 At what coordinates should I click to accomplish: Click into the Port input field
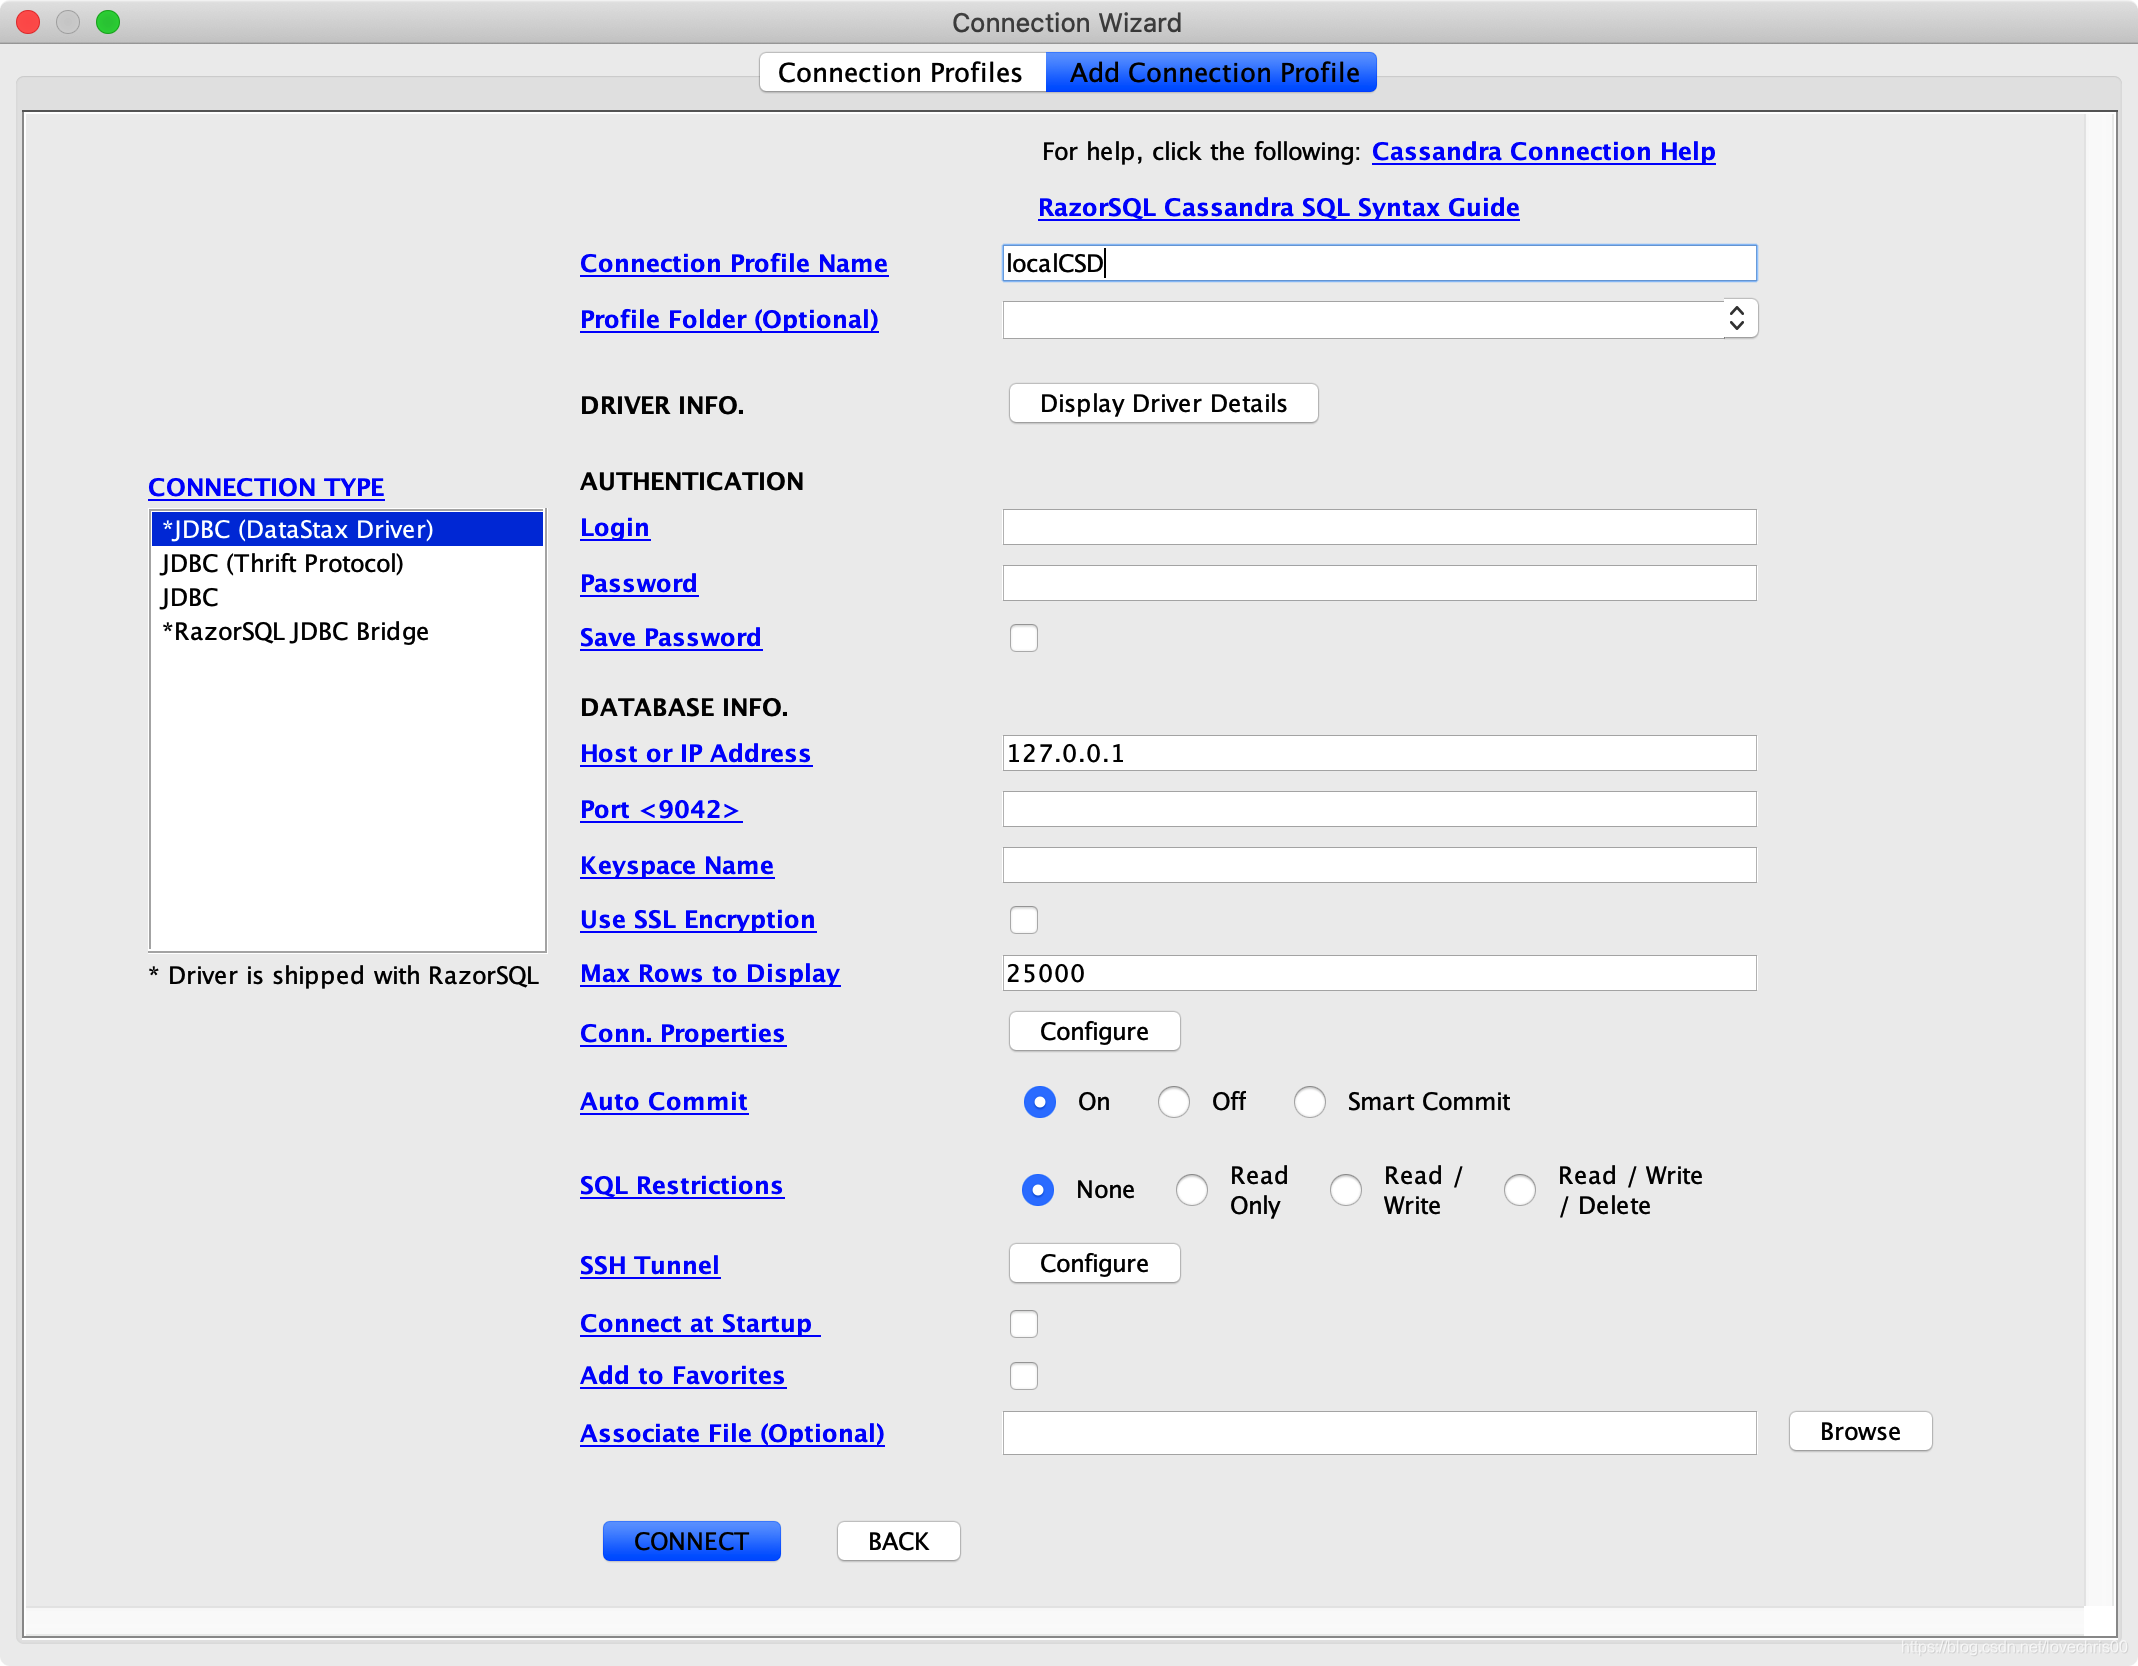[1379, 810]
